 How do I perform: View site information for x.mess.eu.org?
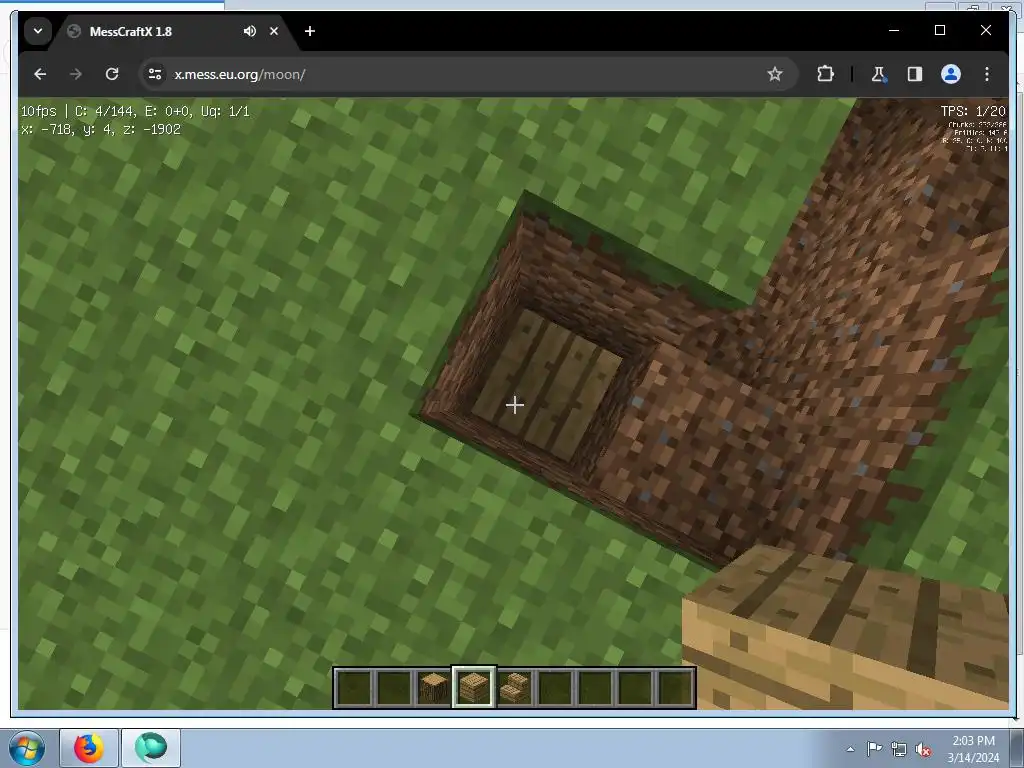pyautogui.click(x=155, y=74)
